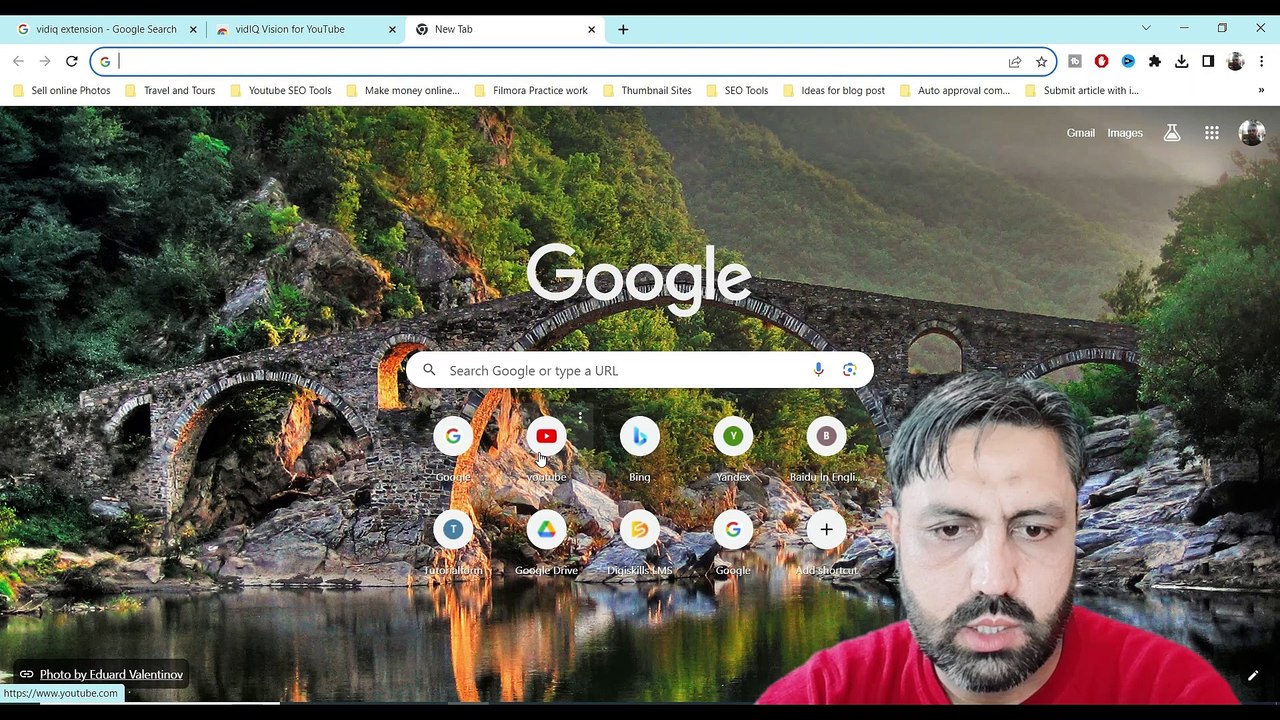Click the blue circular paper-plane extension icon
The image size is (1280, 720).
[1128, 61]
